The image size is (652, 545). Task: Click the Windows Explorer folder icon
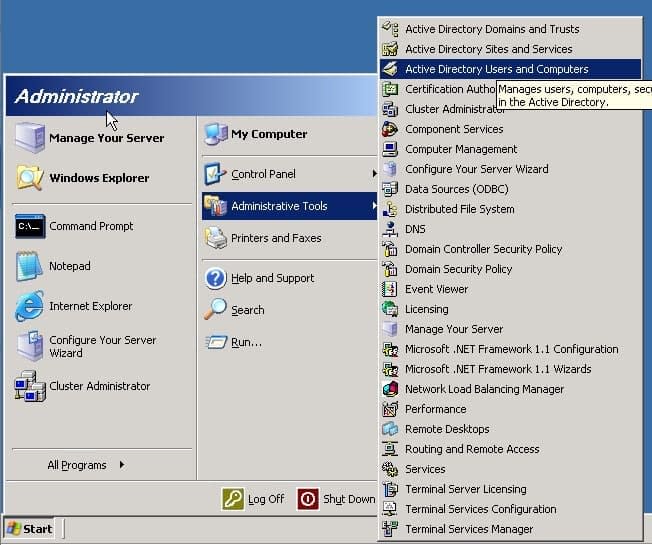point(30,178)
